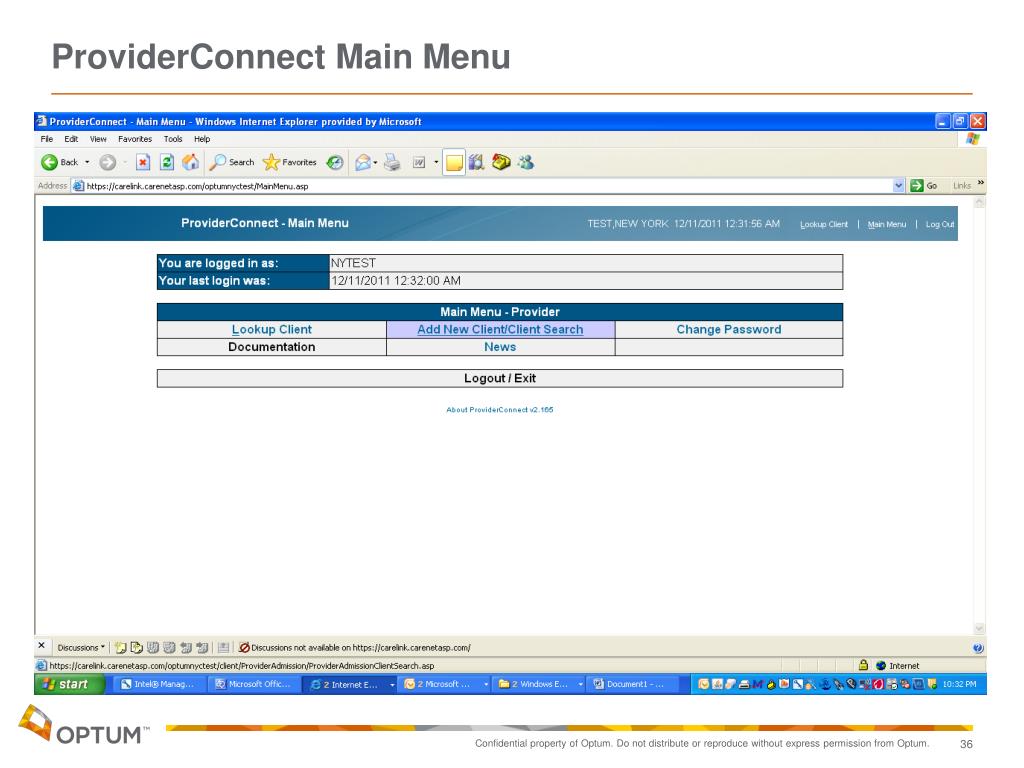Click the Log Out header link
Image resolution: width=1024 pixels, height=768 pixels.
point(940,224)
